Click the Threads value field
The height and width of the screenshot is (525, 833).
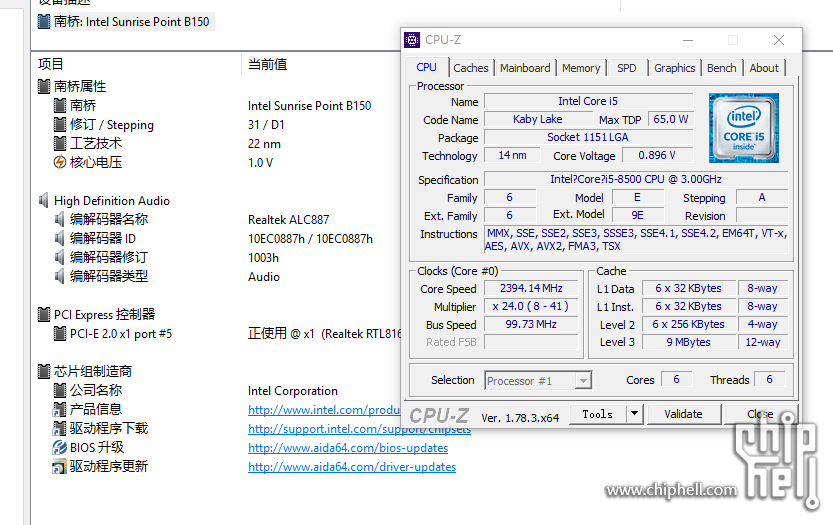pos(769,379)
